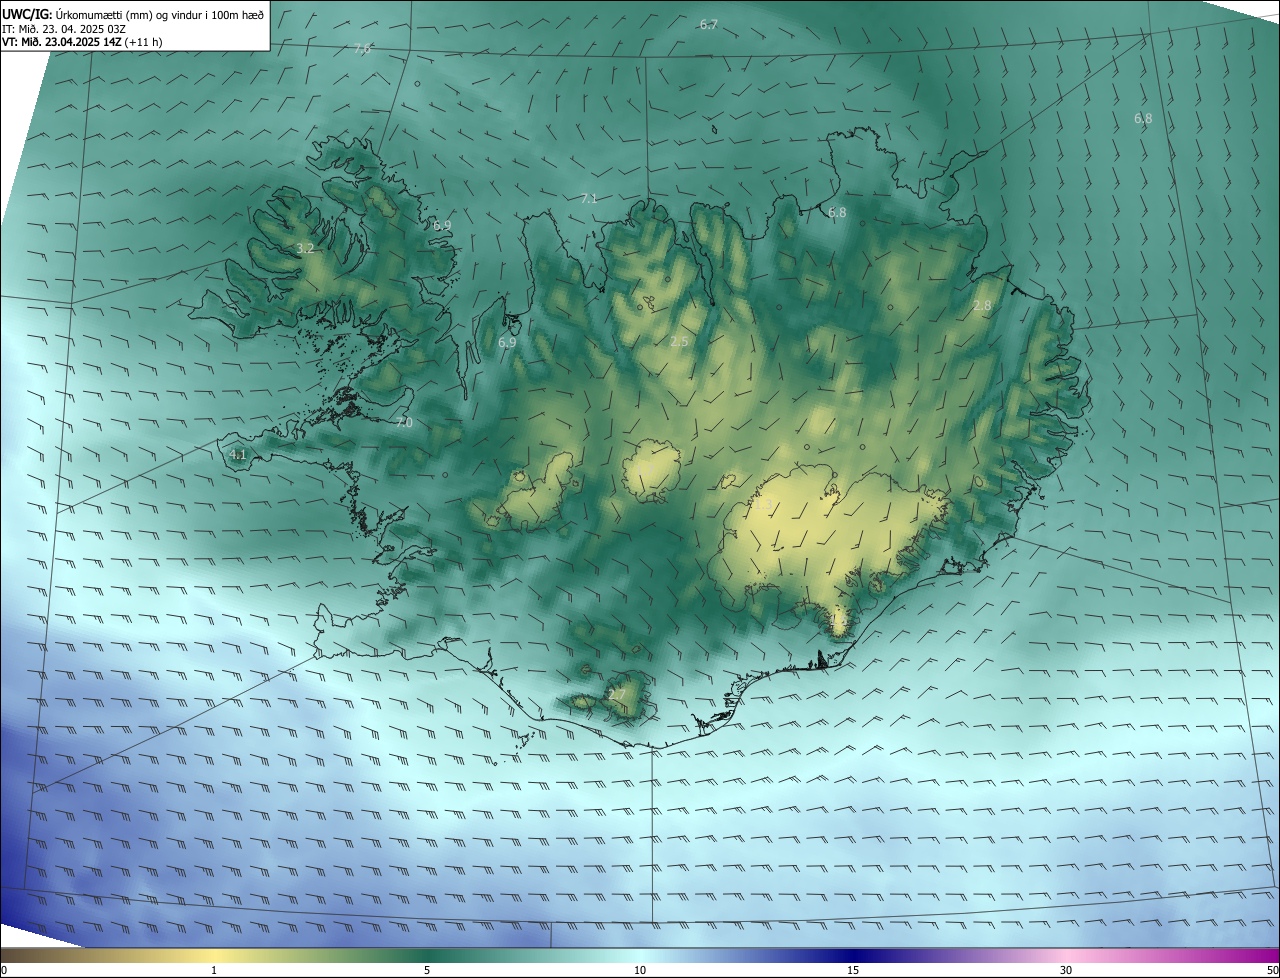Screen dimensions: 1280x978
Task: Click the 7.0 value in the western bay
Action: (404, 423)
